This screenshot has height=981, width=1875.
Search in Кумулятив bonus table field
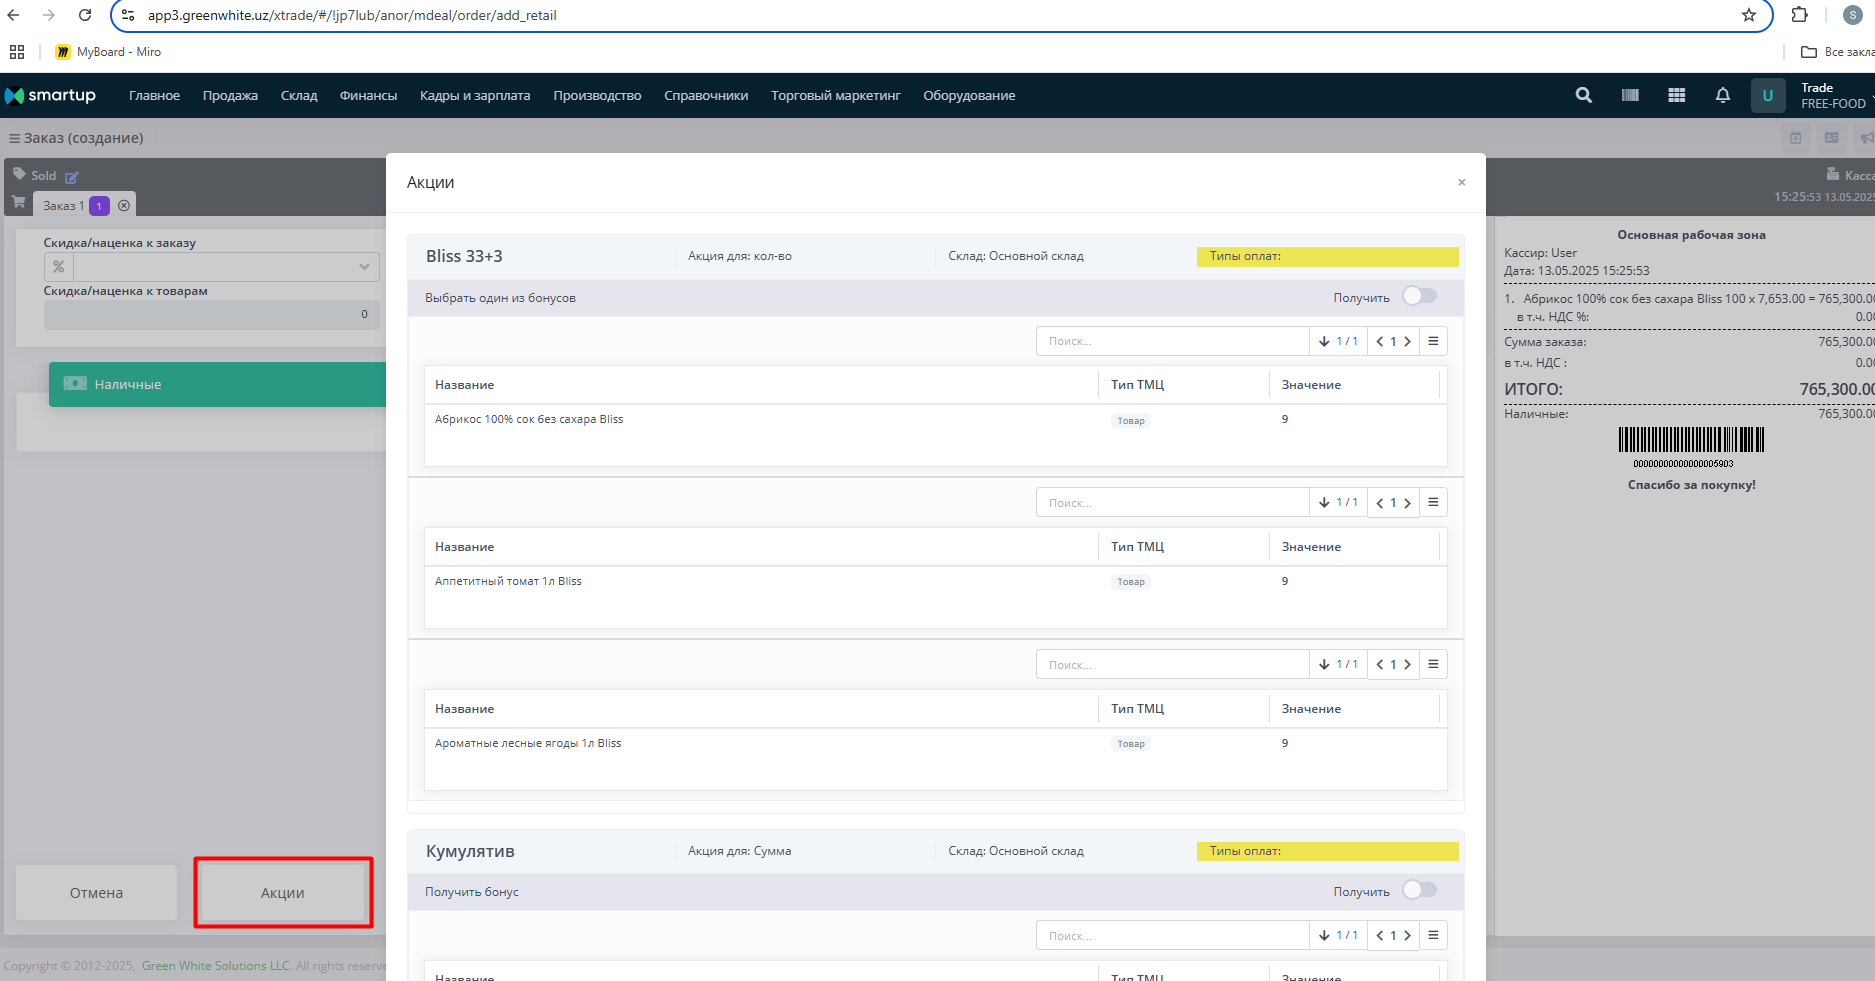(x=1172, y=935)
